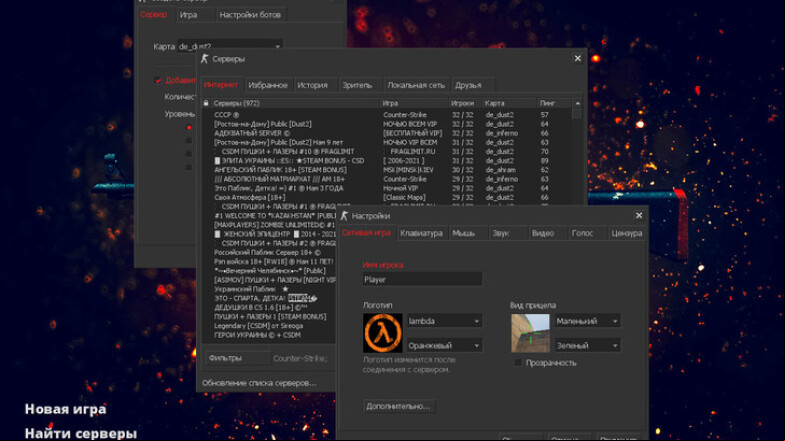This screenshot has width=785, height=441.
Task: Select the ЖЕНСКИЙ ЭПИЦЕНТР server row
Action: coord(269,234)
